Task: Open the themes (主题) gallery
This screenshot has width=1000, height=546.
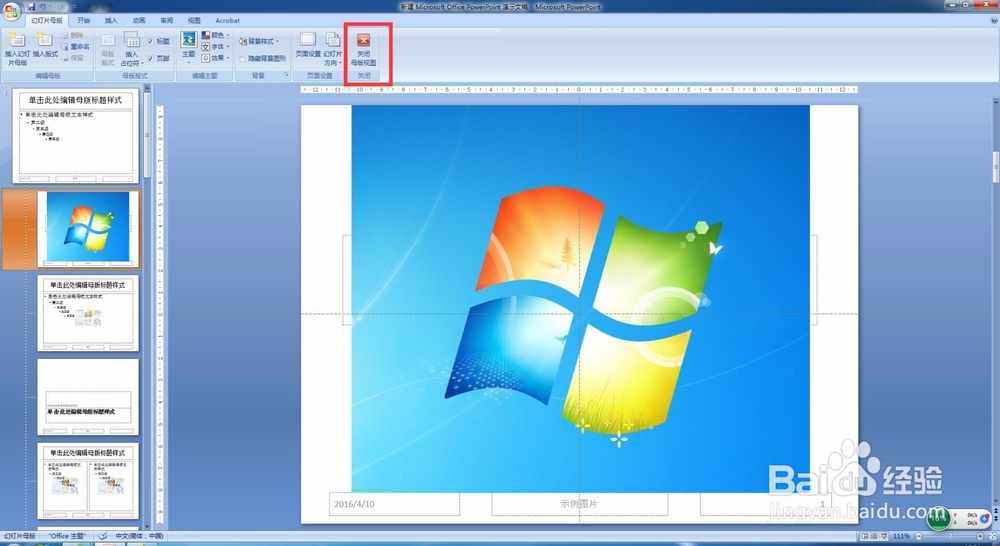Action: coord(189,48)
